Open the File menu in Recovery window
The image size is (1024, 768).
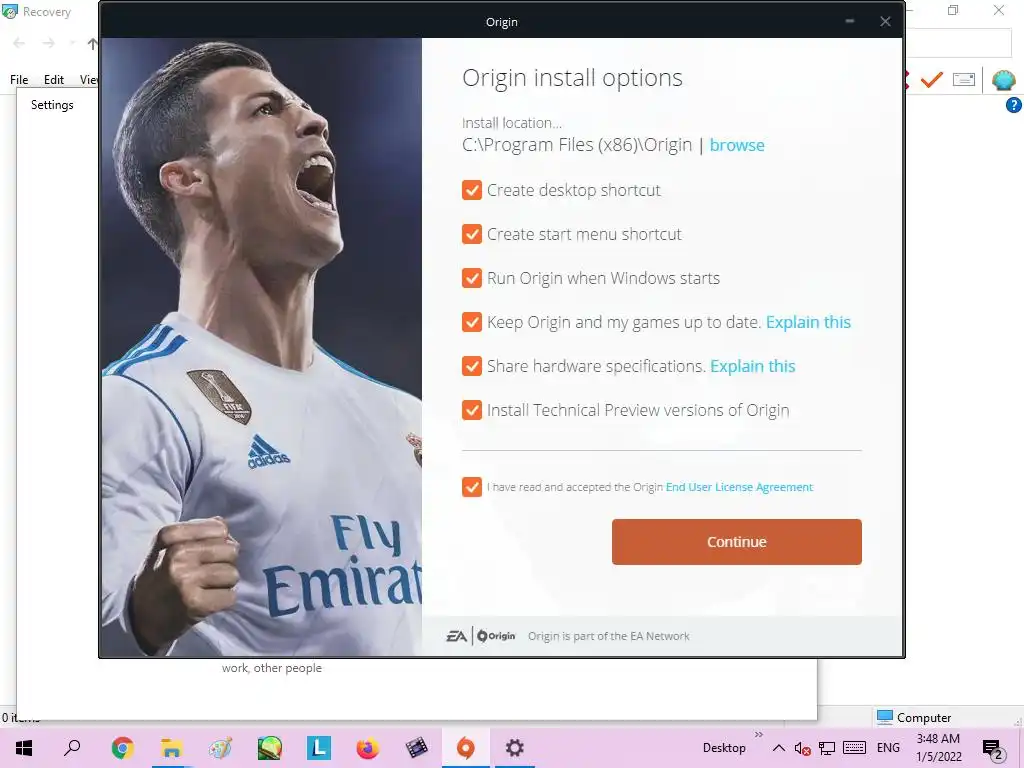pos(19,80)
